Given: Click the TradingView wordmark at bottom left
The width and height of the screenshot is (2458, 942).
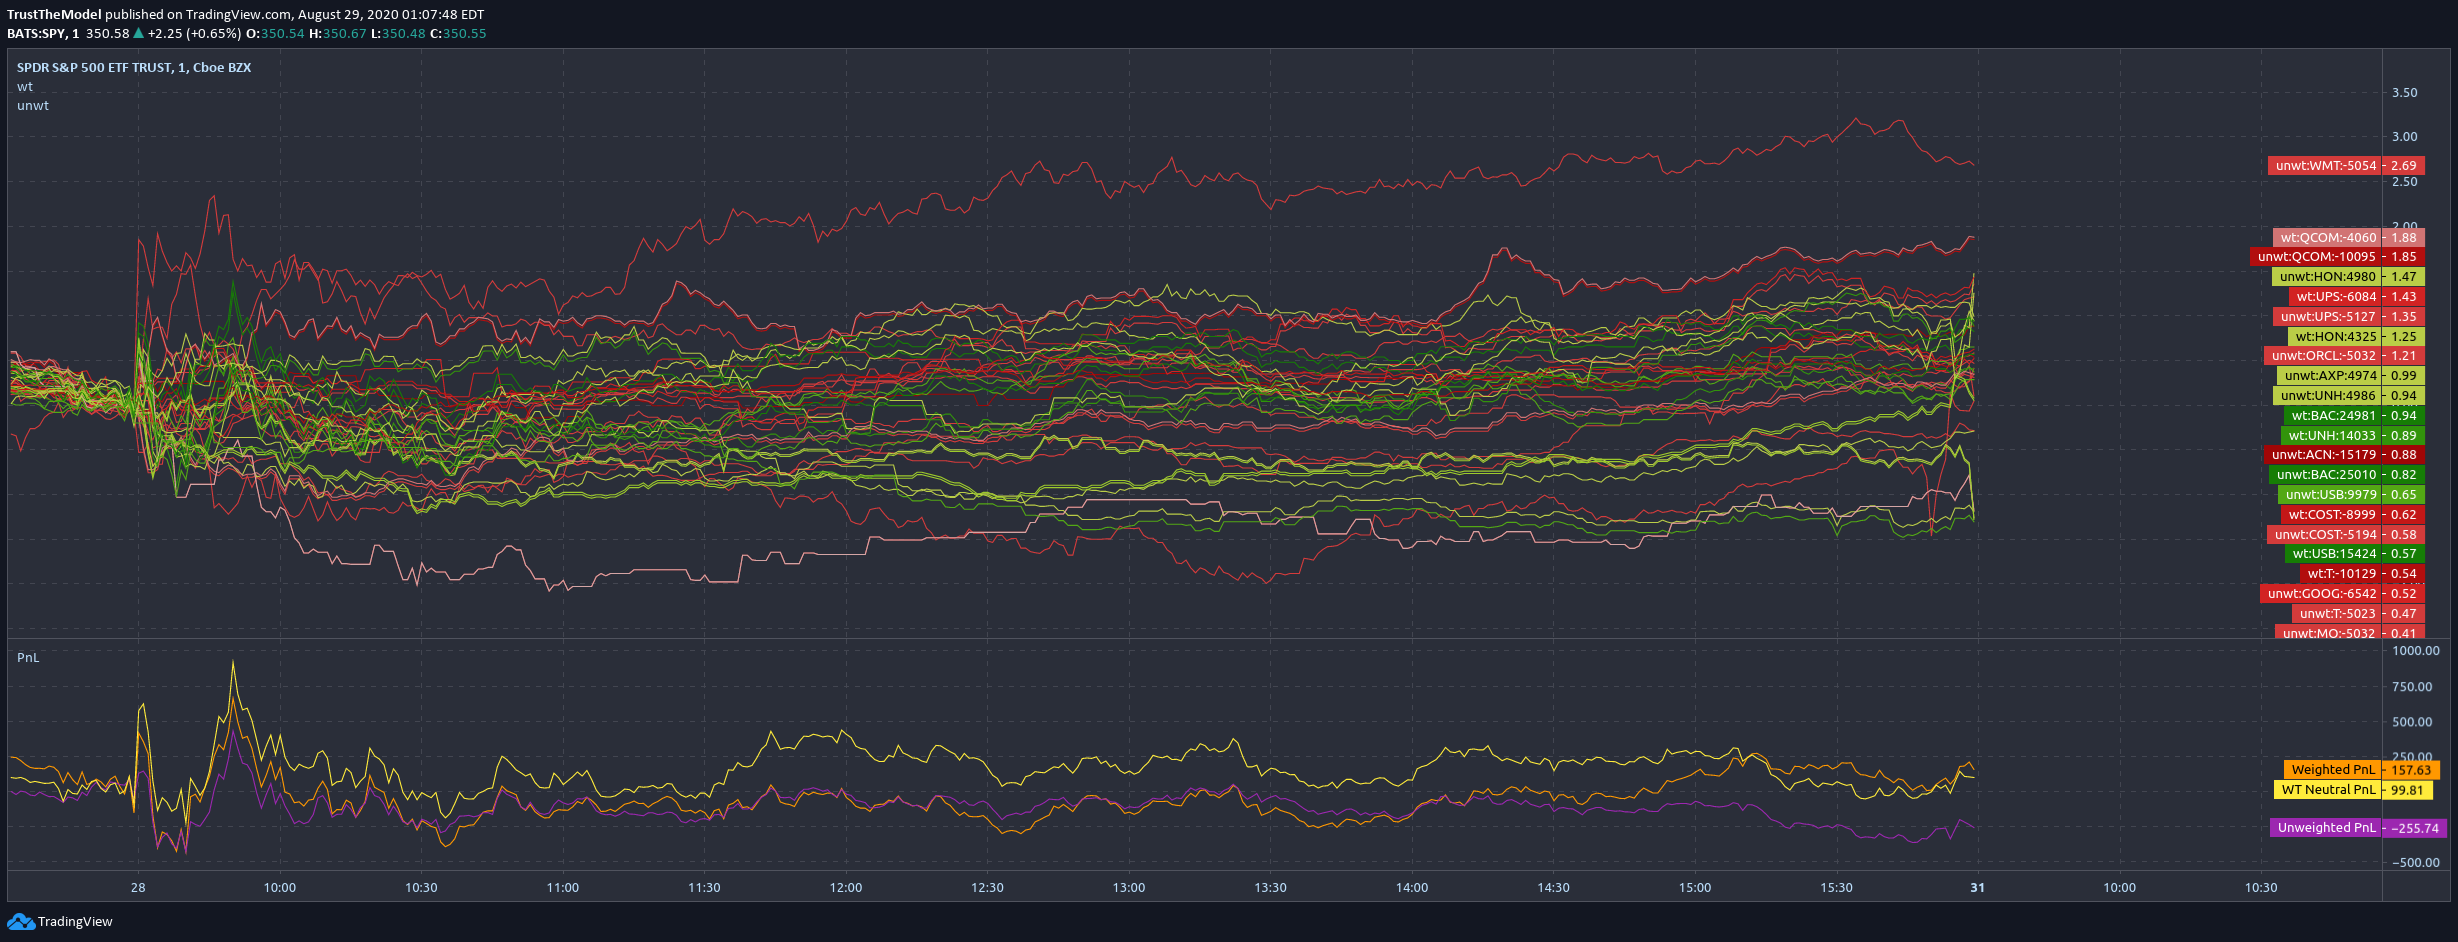Looking at the screenshot, I should coord(75,921).
